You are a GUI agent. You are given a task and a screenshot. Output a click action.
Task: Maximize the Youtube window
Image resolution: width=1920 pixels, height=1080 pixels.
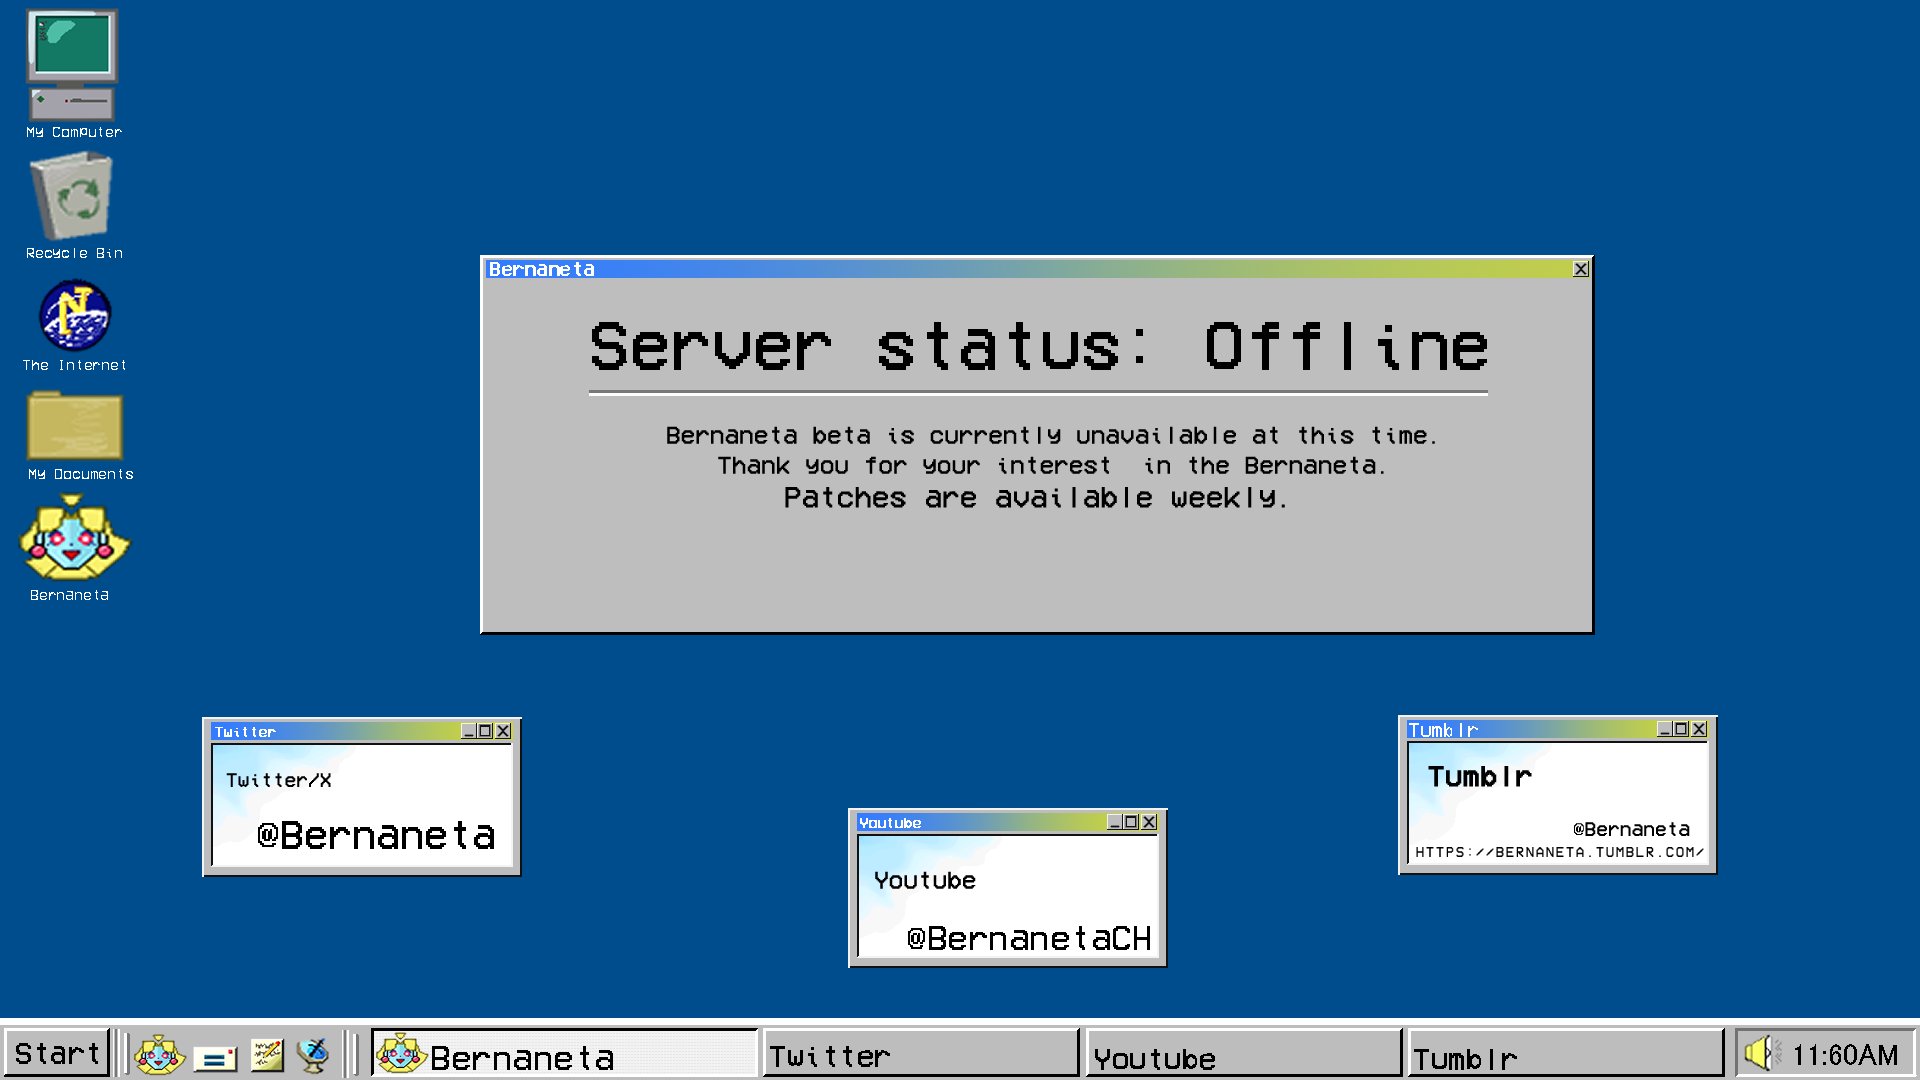tap(1131, 822)
